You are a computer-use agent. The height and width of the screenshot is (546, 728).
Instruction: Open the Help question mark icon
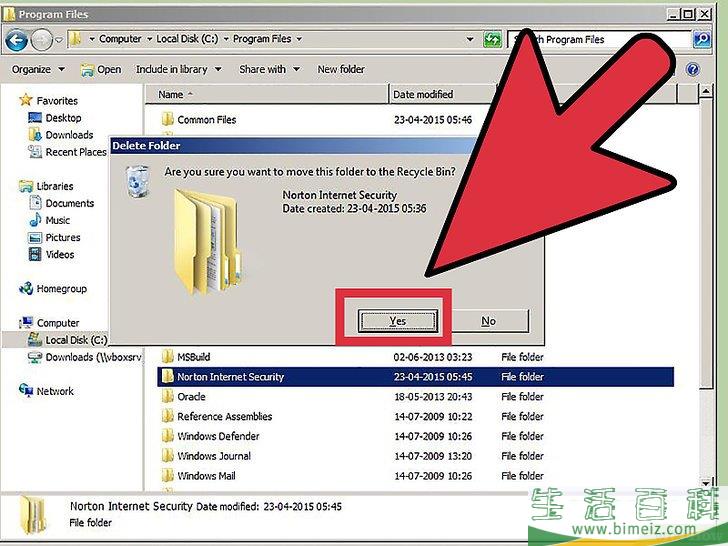click(x=692, y=69)
